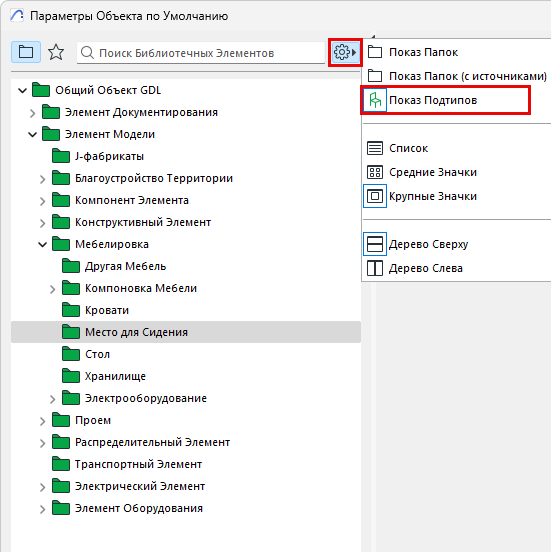This screenshot has height=552, width=551.
Task: Collapse the Общий Объект GDL node
Action: click(x=23, y=90)
